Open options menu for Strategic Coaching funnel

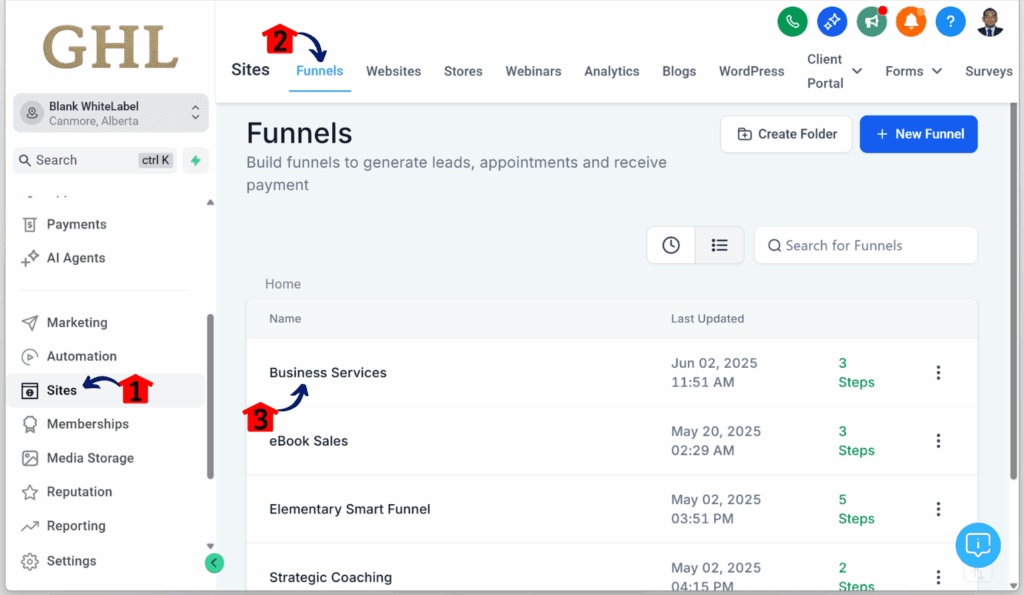(938, 577)
